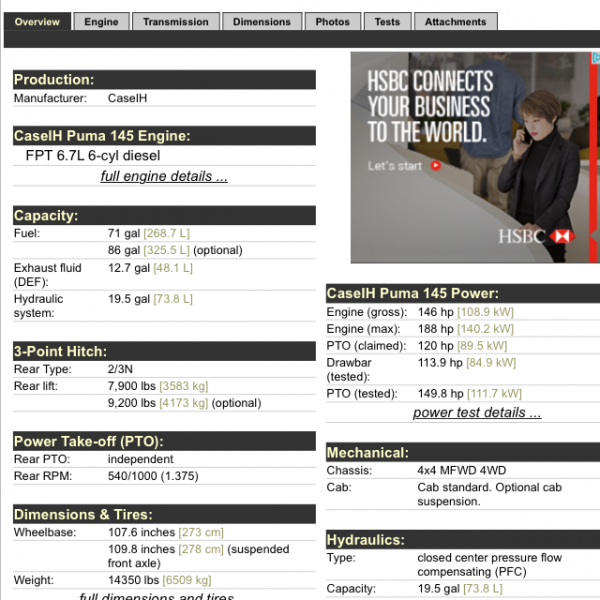
Task: Click rear lift '7,900 lbs [3583 kg]'
Action: point(158,386)
